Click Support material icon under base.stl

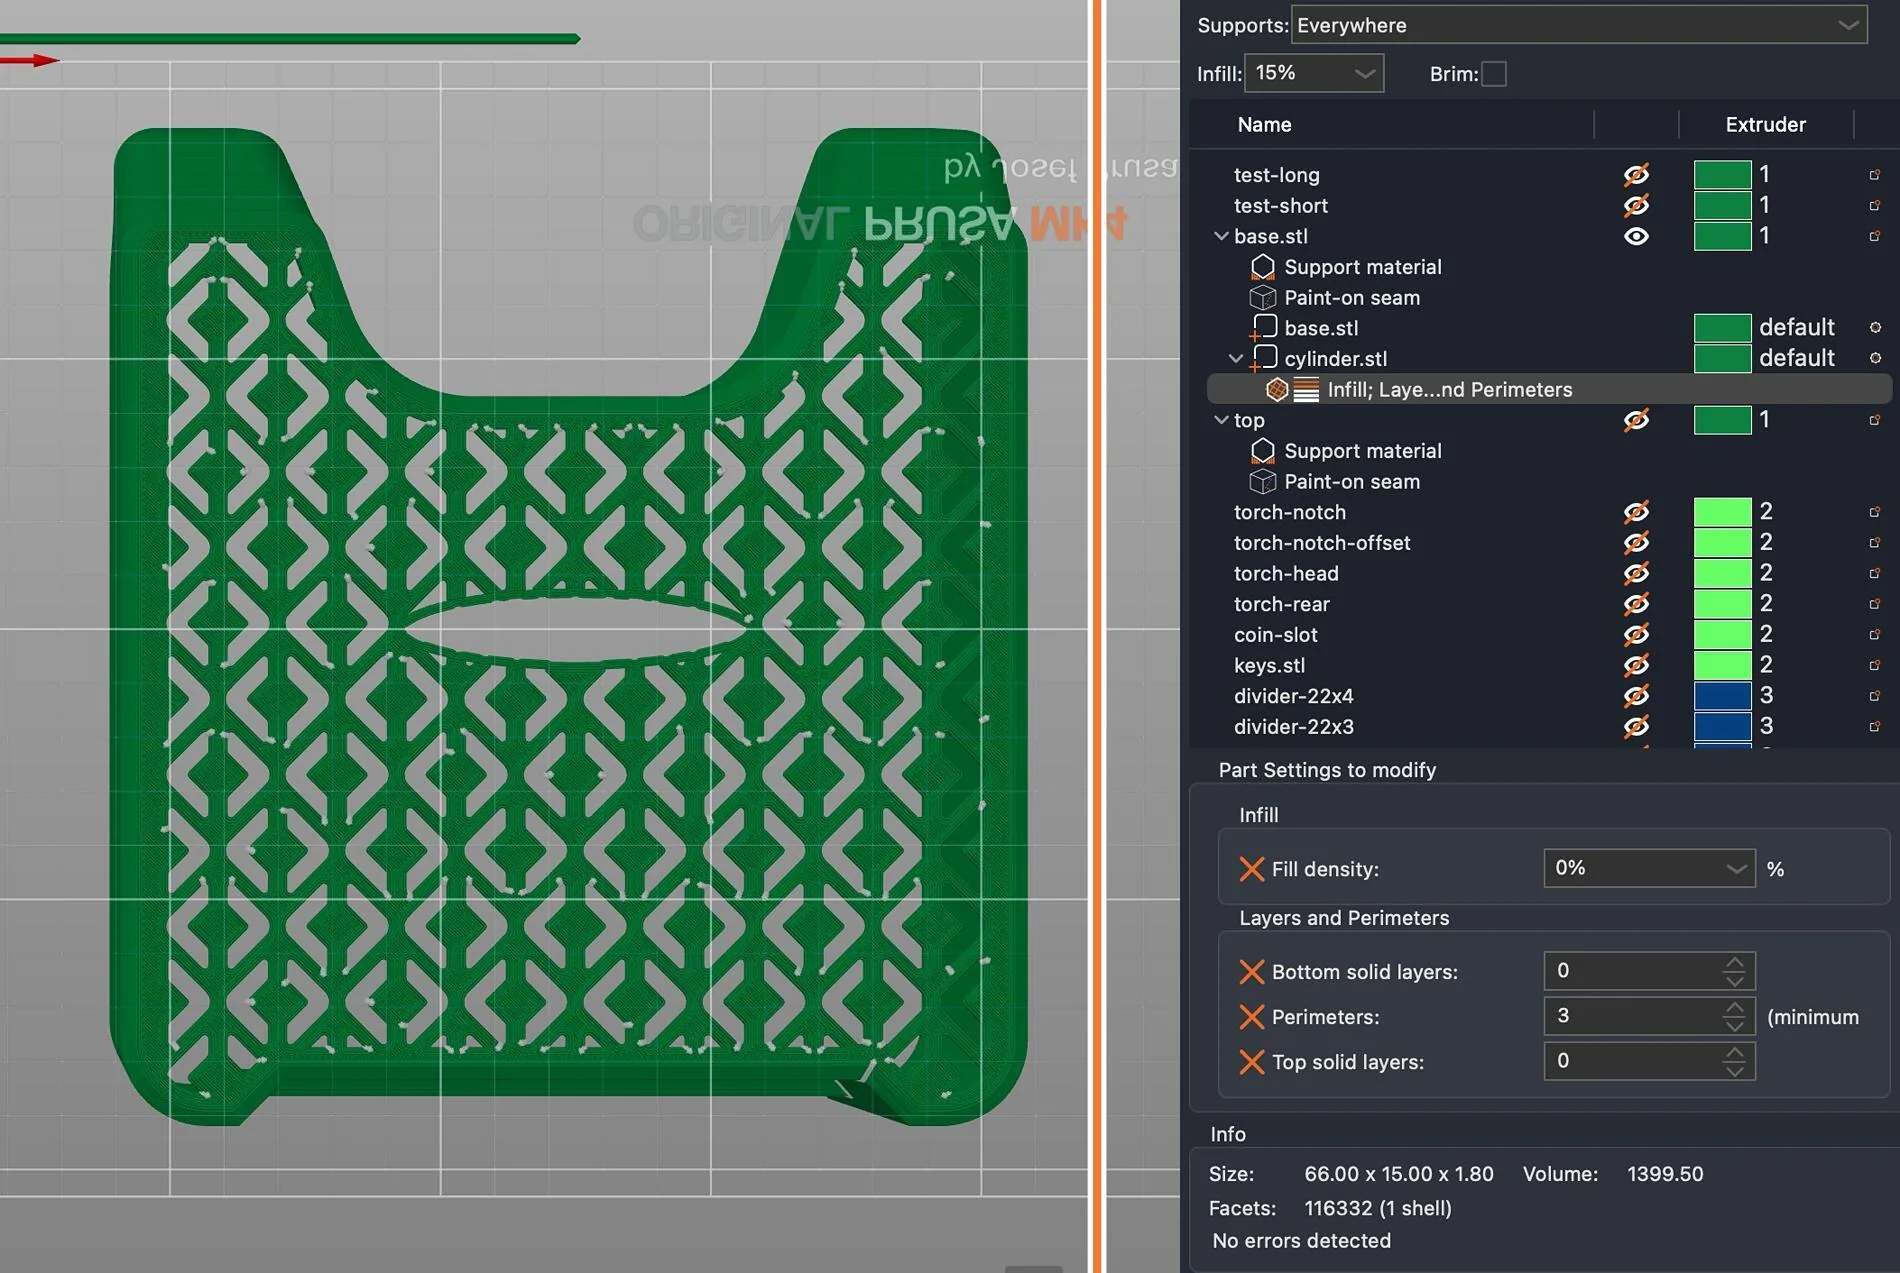point(1262,267)
